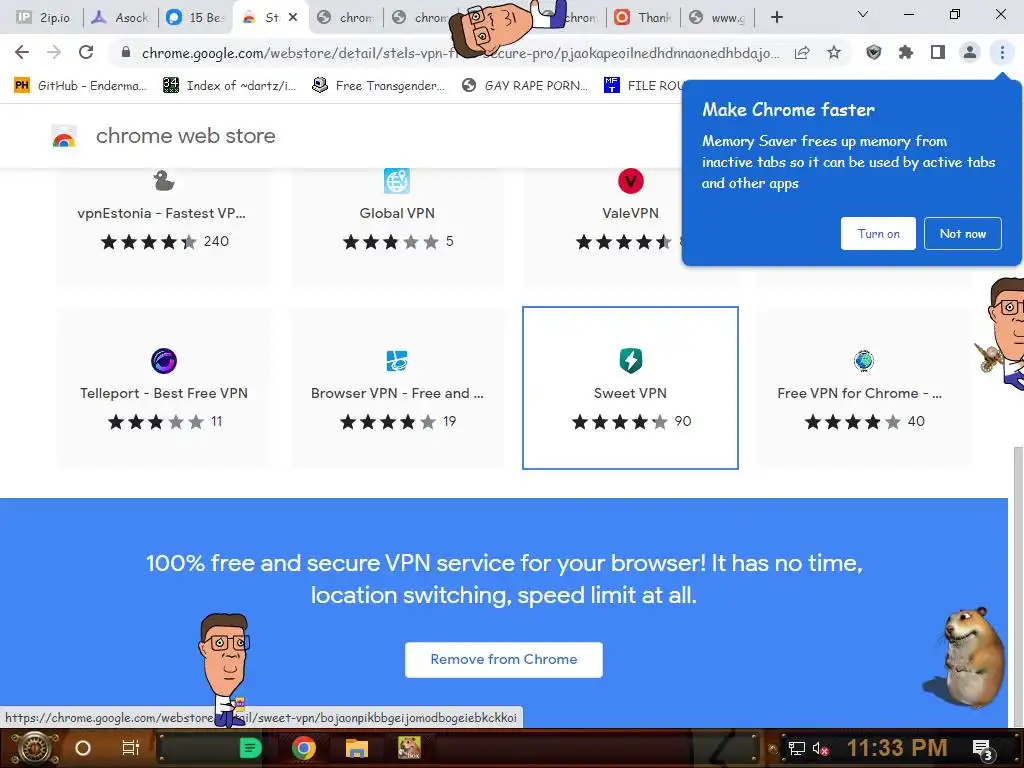
Task: Open Chrome's three-dot menu
Action: (1002, 52)
